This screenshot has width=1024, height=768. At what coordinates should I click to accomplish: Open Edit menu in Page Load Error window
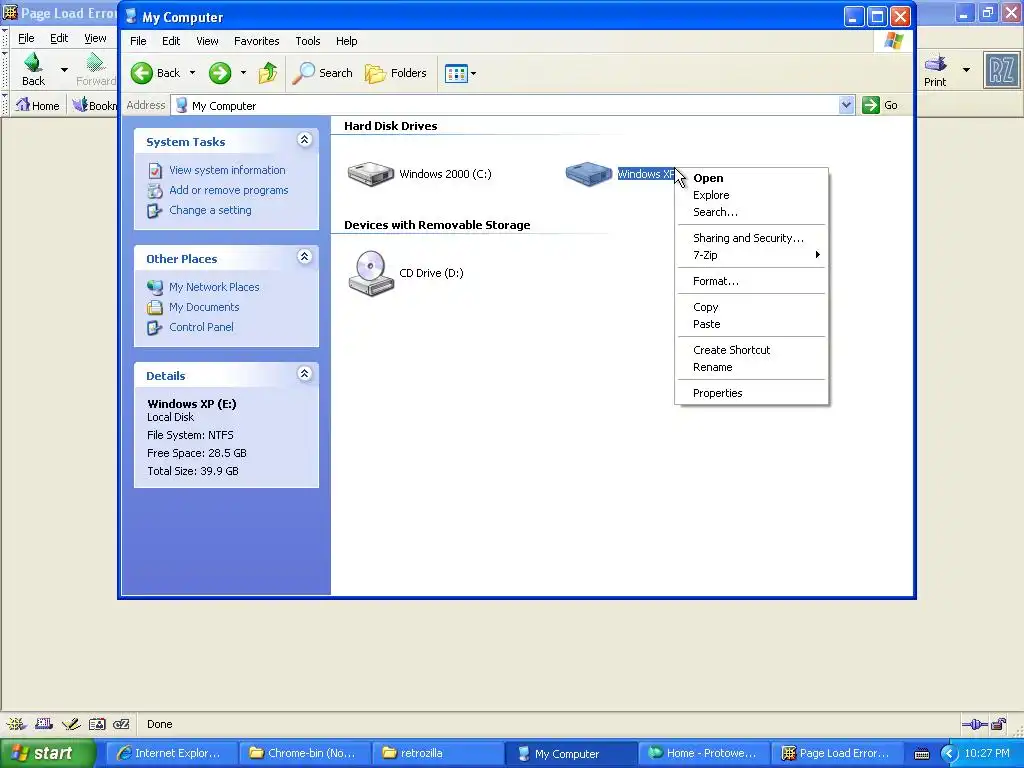(x=59, y=39)
